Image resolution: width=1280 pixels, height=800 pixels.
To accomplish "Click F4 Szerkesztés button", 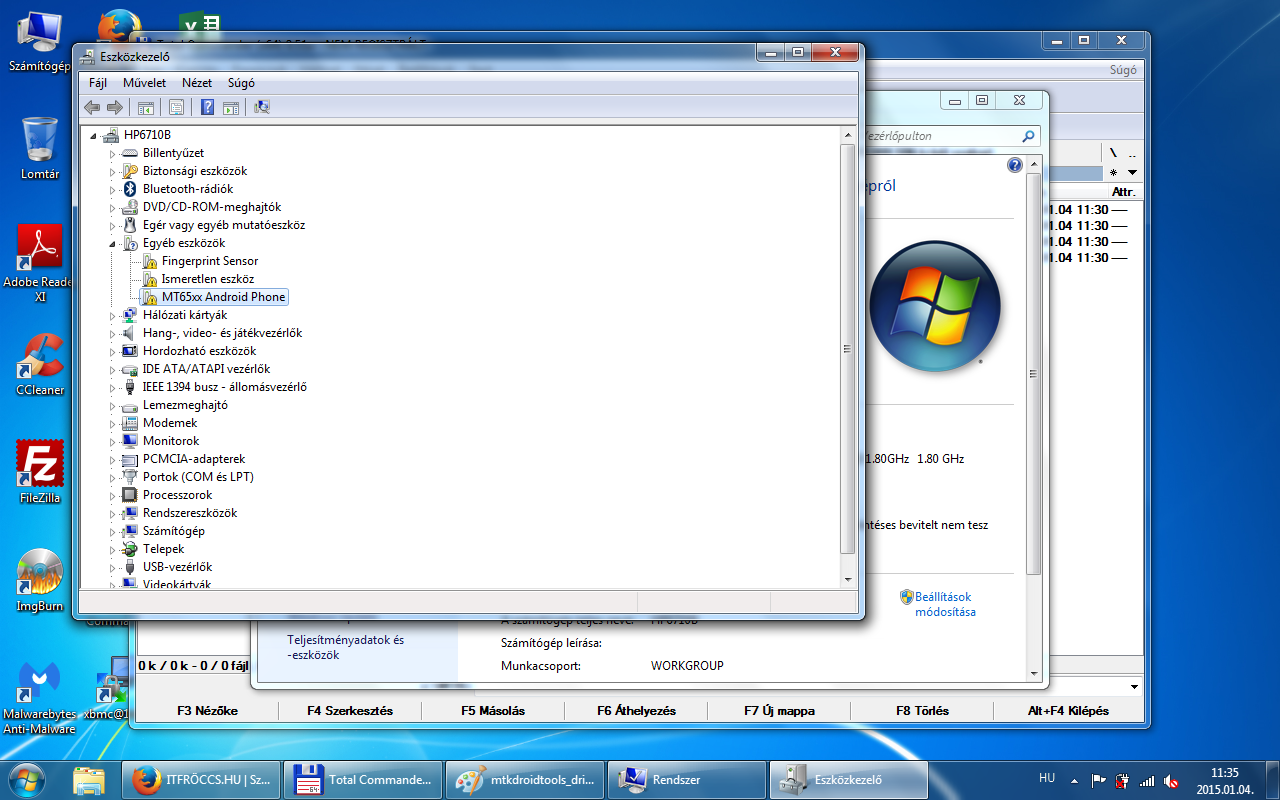I will click(350, 710).
